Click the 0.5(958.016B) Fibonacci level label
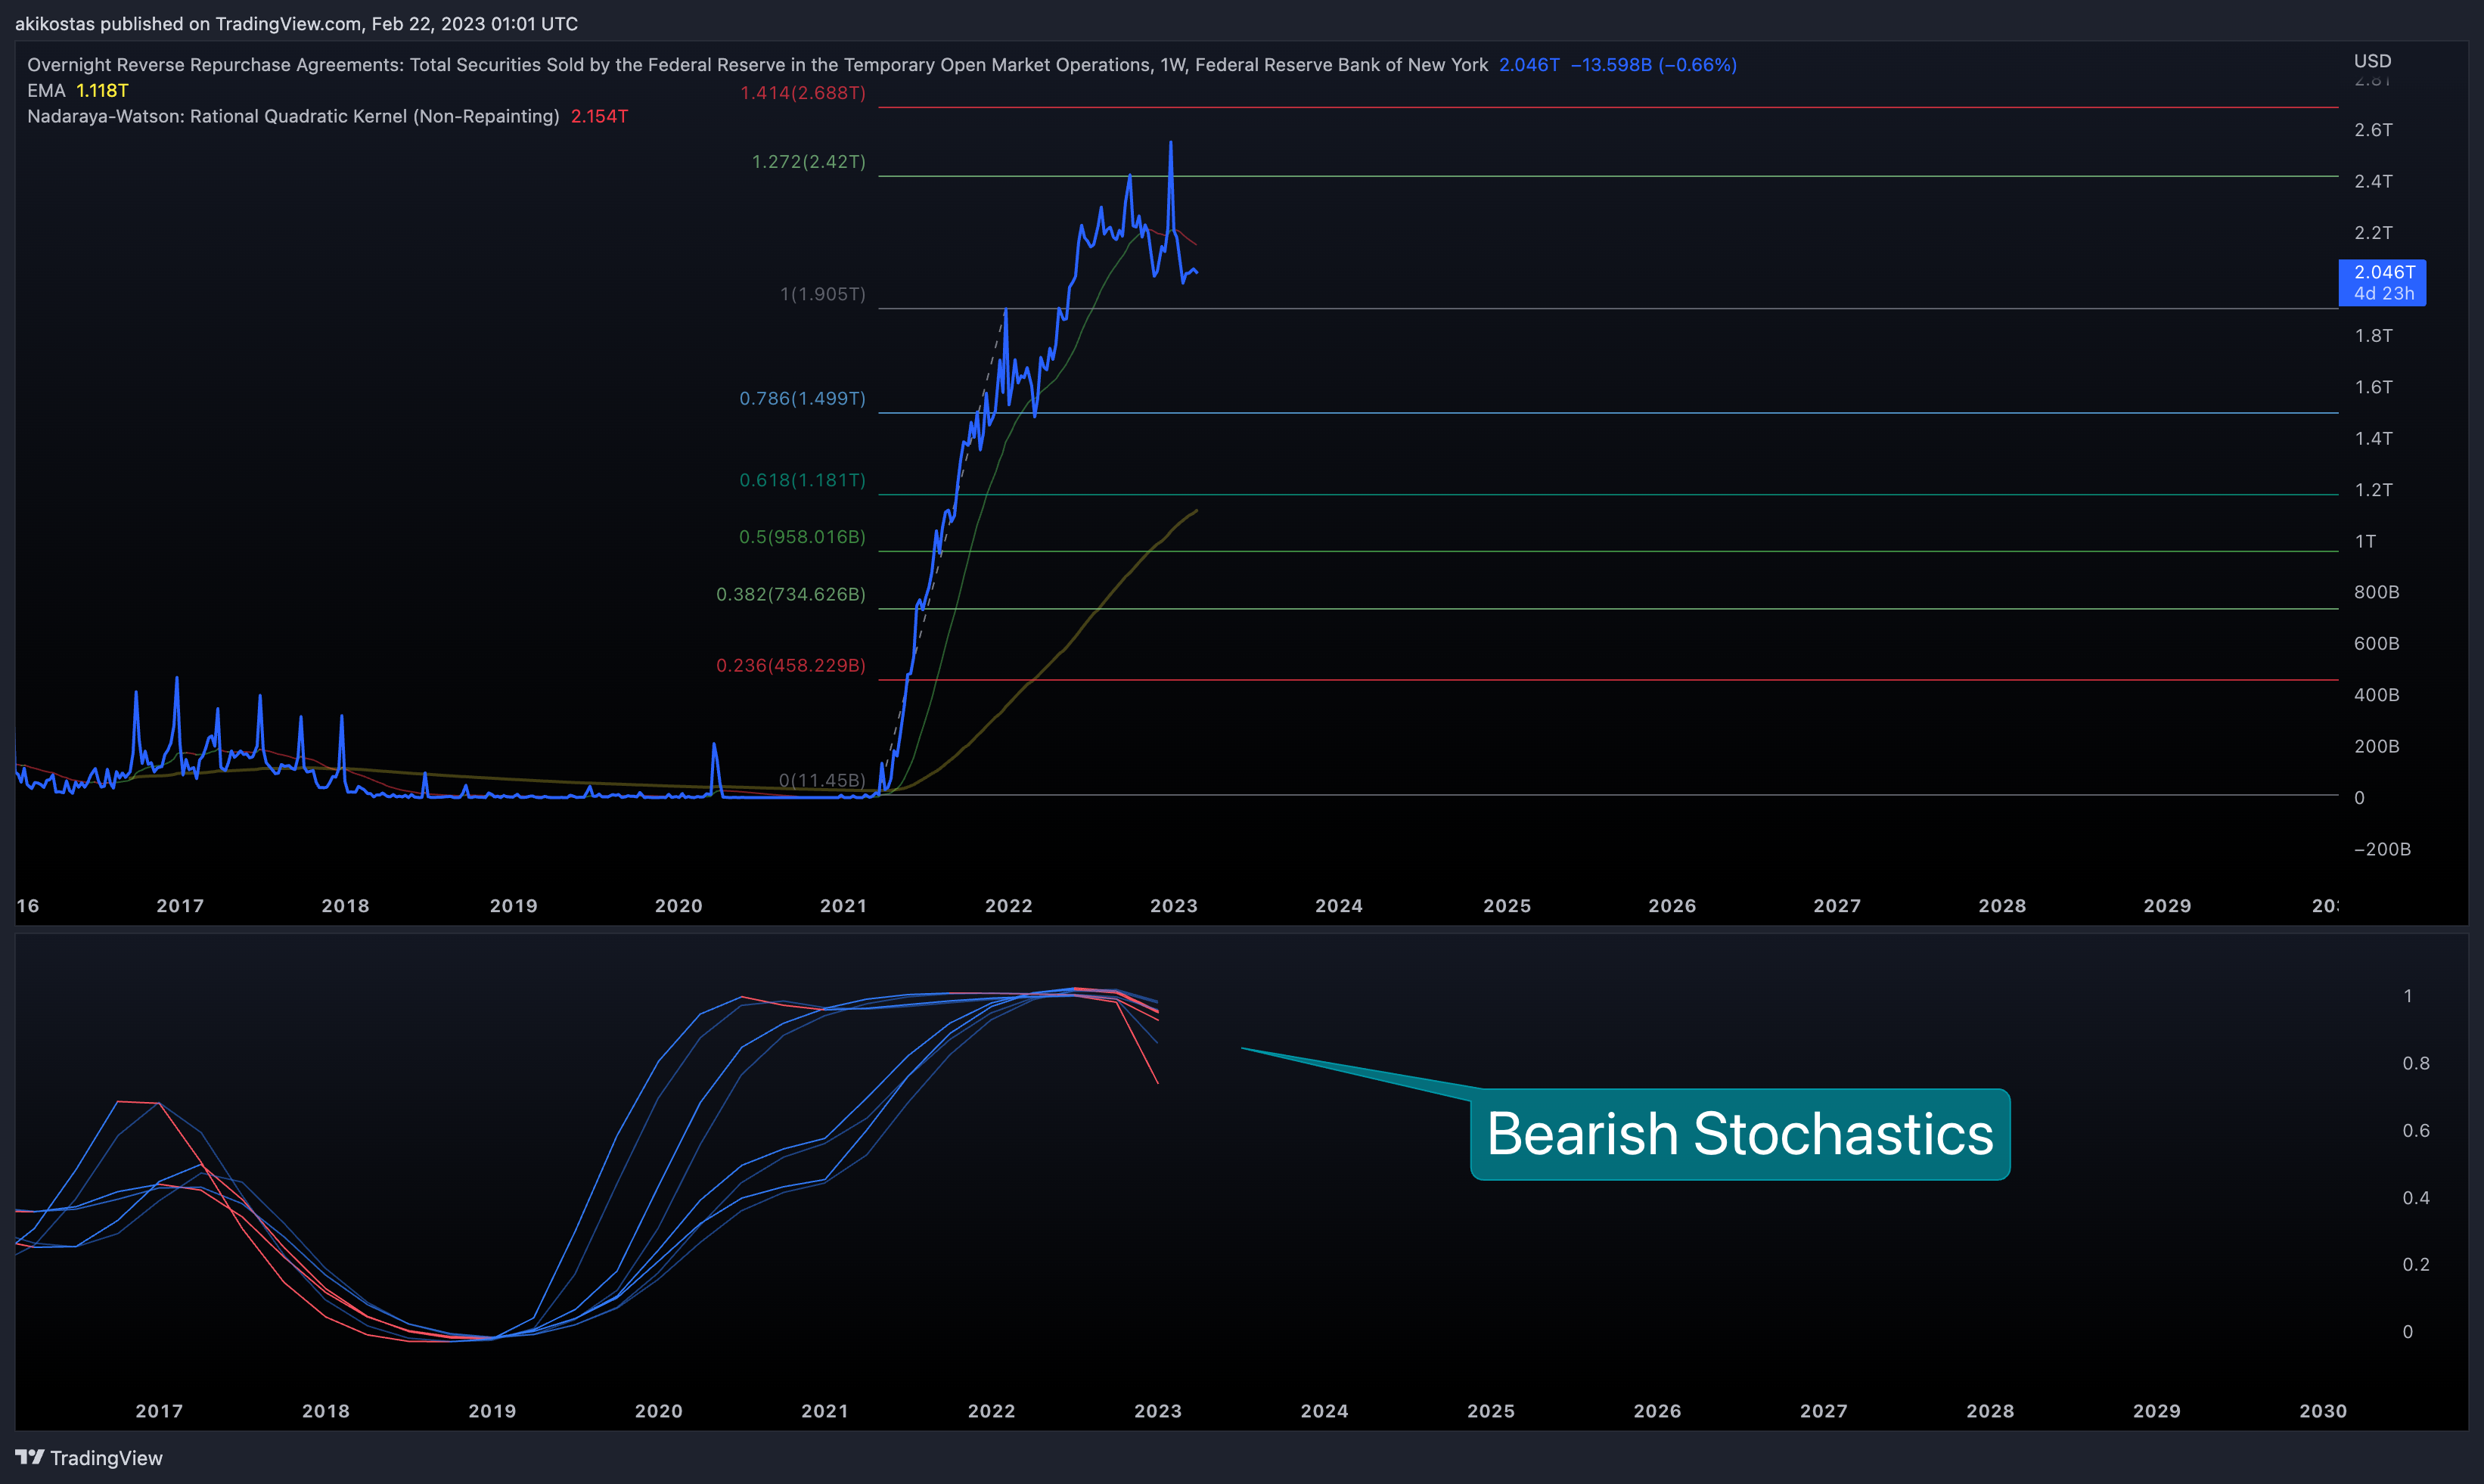Screen dimensions: 2484x1484 (x=803, y=537)
